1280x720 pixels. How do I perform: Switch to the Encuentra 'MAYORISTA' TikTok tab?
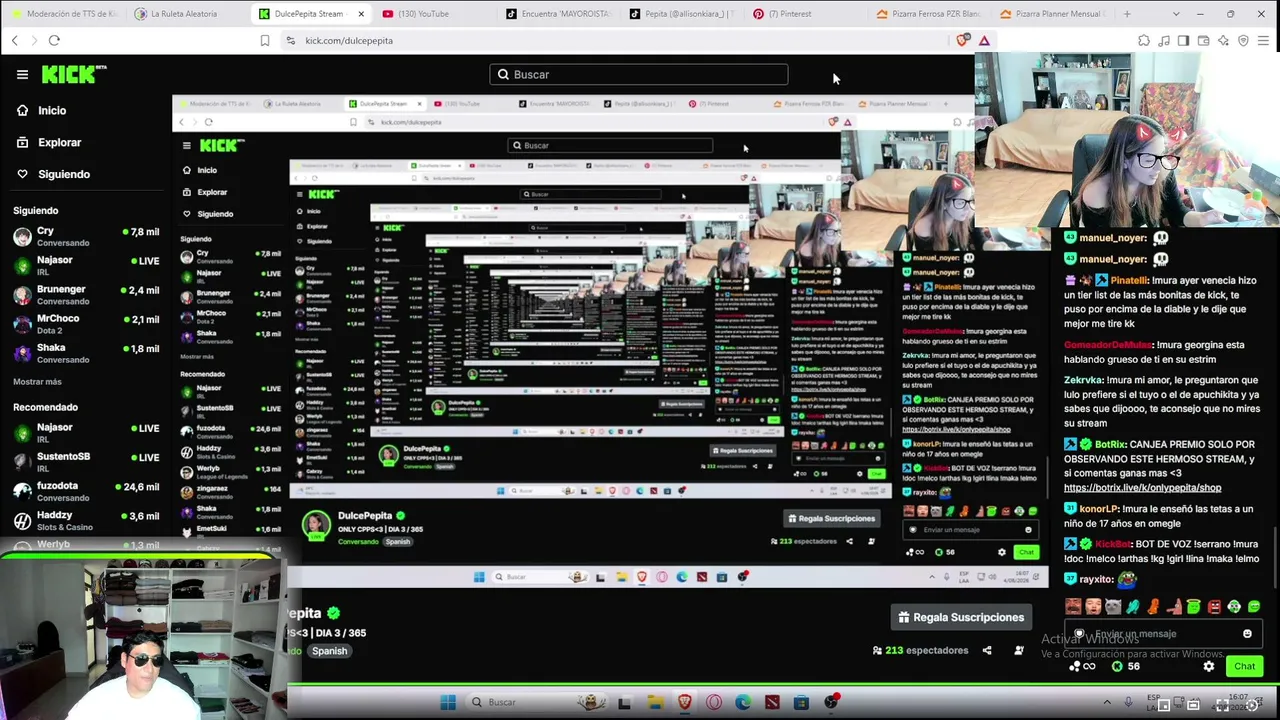point(559,14)
